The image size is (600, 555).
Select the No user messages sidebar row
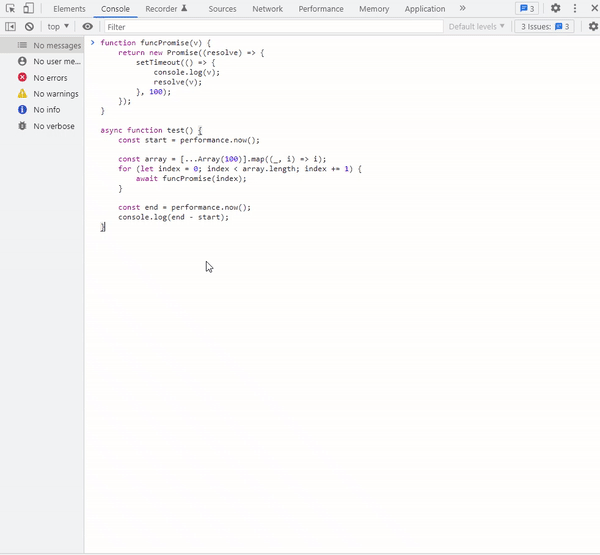42,61
